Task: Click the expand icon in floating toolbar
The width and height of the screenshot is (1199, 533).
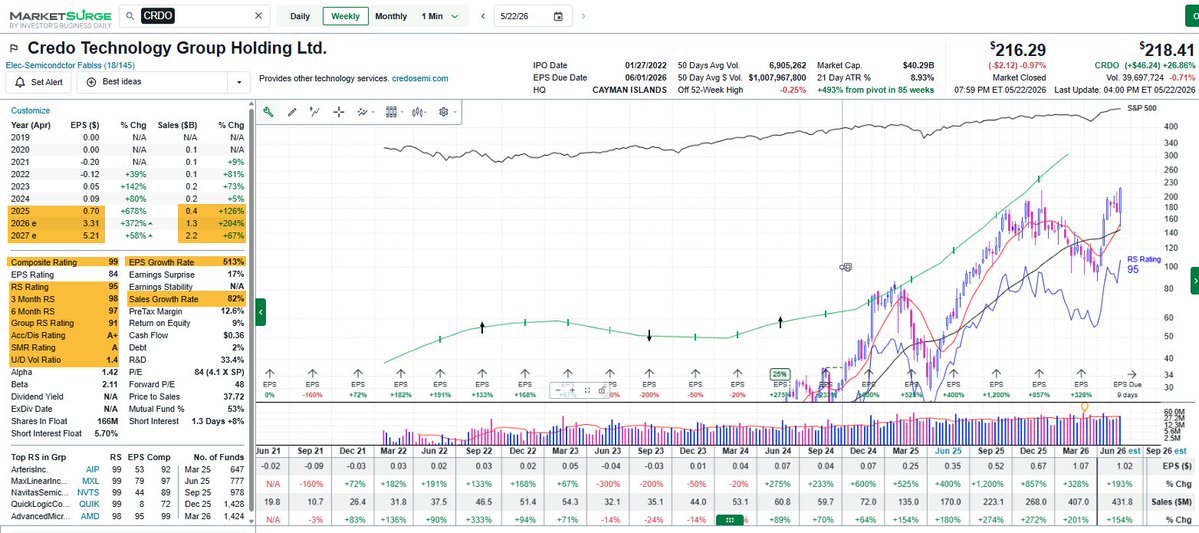Action: 587,390
